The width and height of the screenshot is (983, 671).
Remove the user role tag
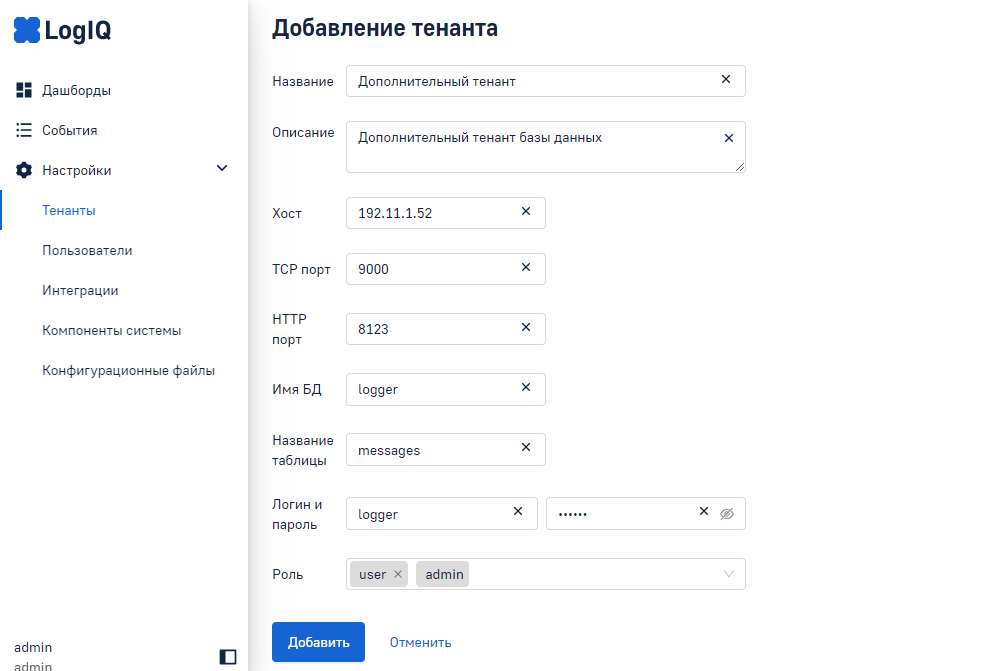398,574
